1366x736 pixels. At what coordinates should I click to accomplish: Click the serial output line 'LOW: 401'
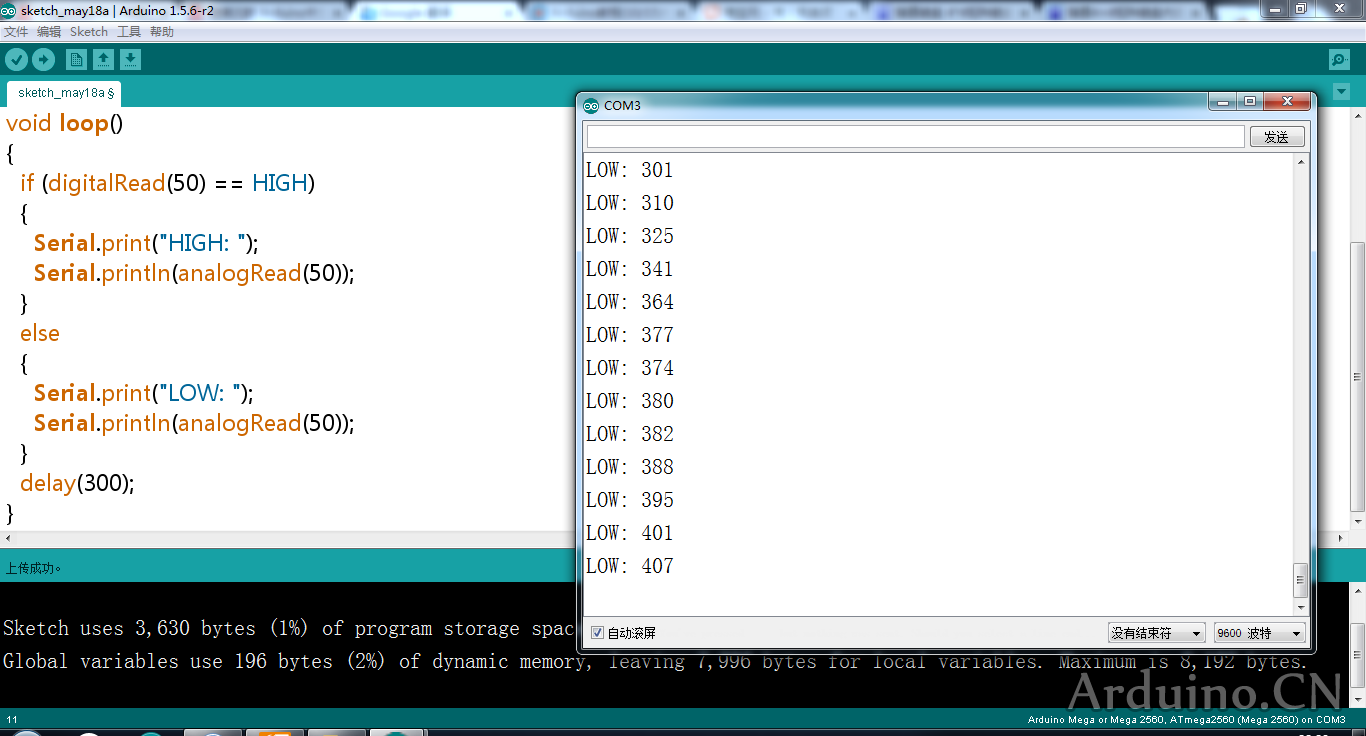630,533
